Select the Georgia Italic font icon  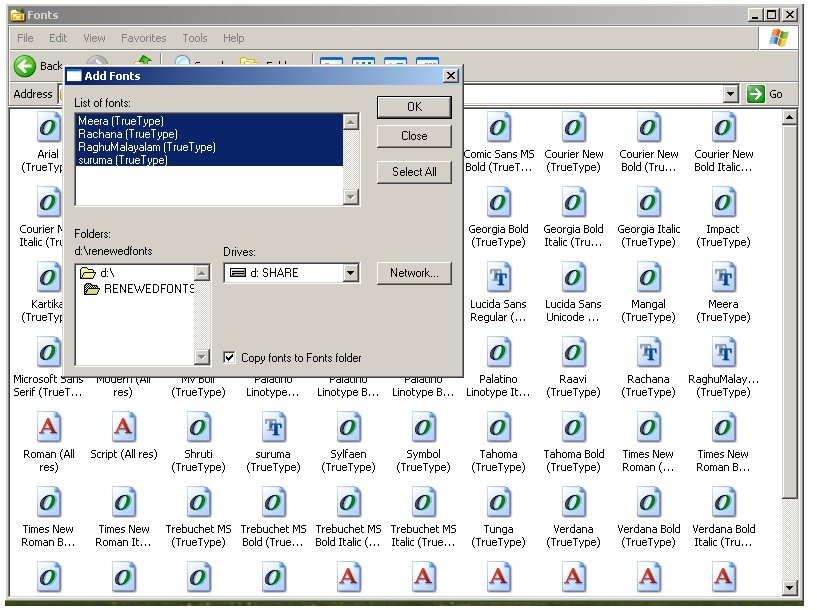pyautogui.click(x=648, y=203)
